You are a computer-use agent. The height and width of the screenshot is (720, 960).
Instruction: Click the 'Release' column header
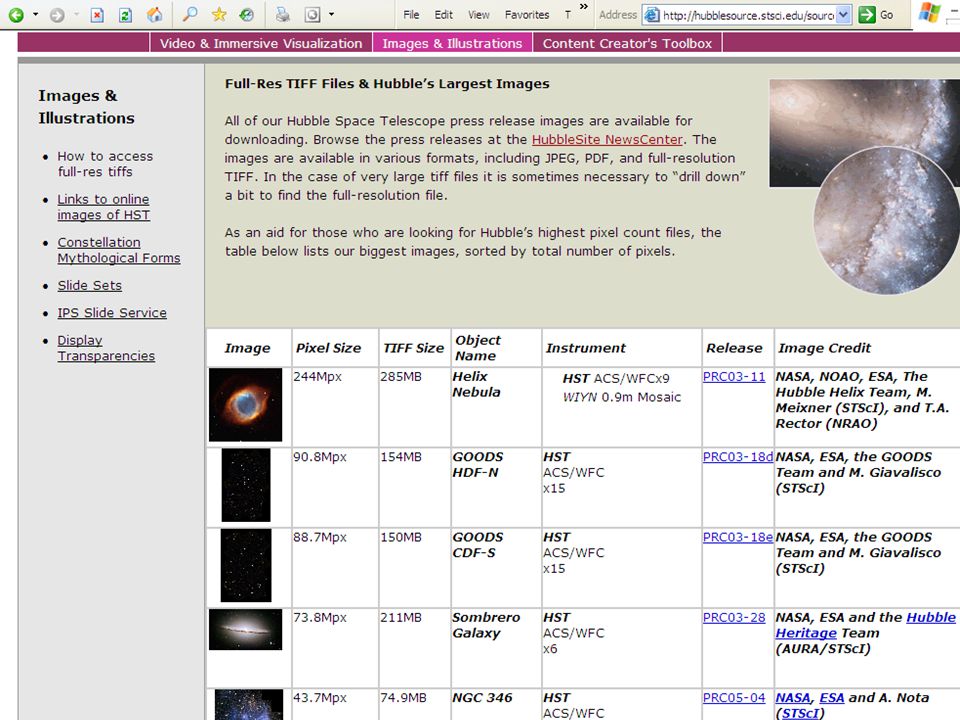coord(734,348)
